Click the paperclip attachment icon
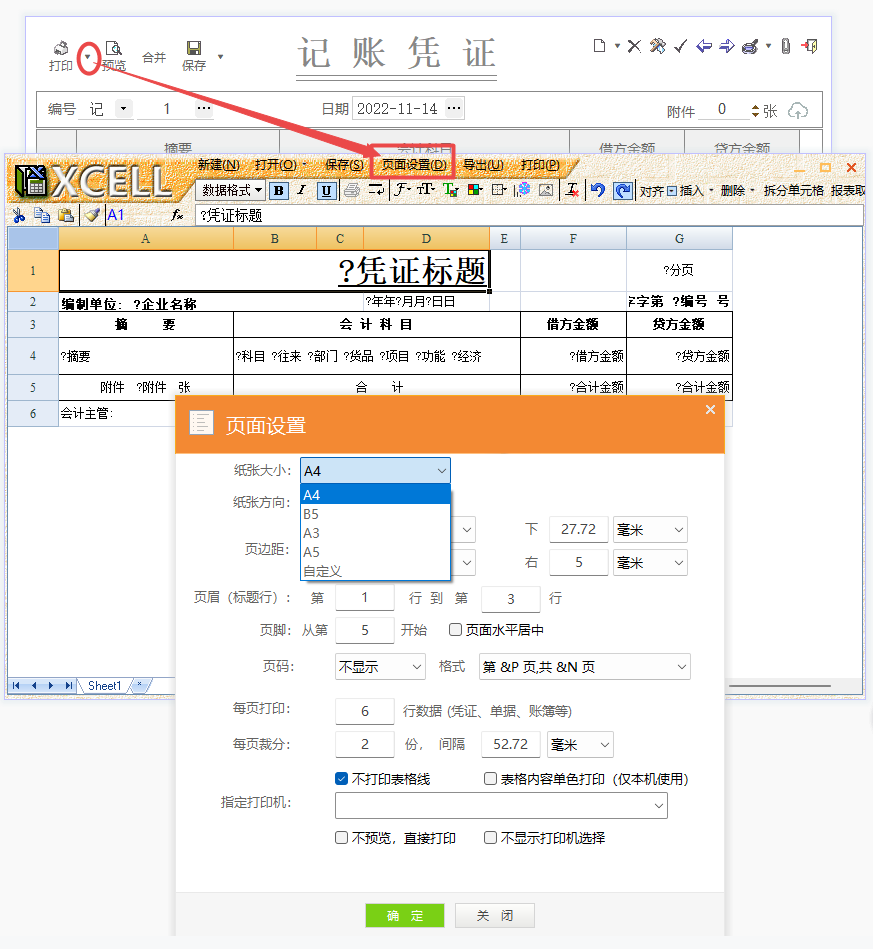Image resolution: width=873 pixels, height=949 pixels. pos(786,46)
